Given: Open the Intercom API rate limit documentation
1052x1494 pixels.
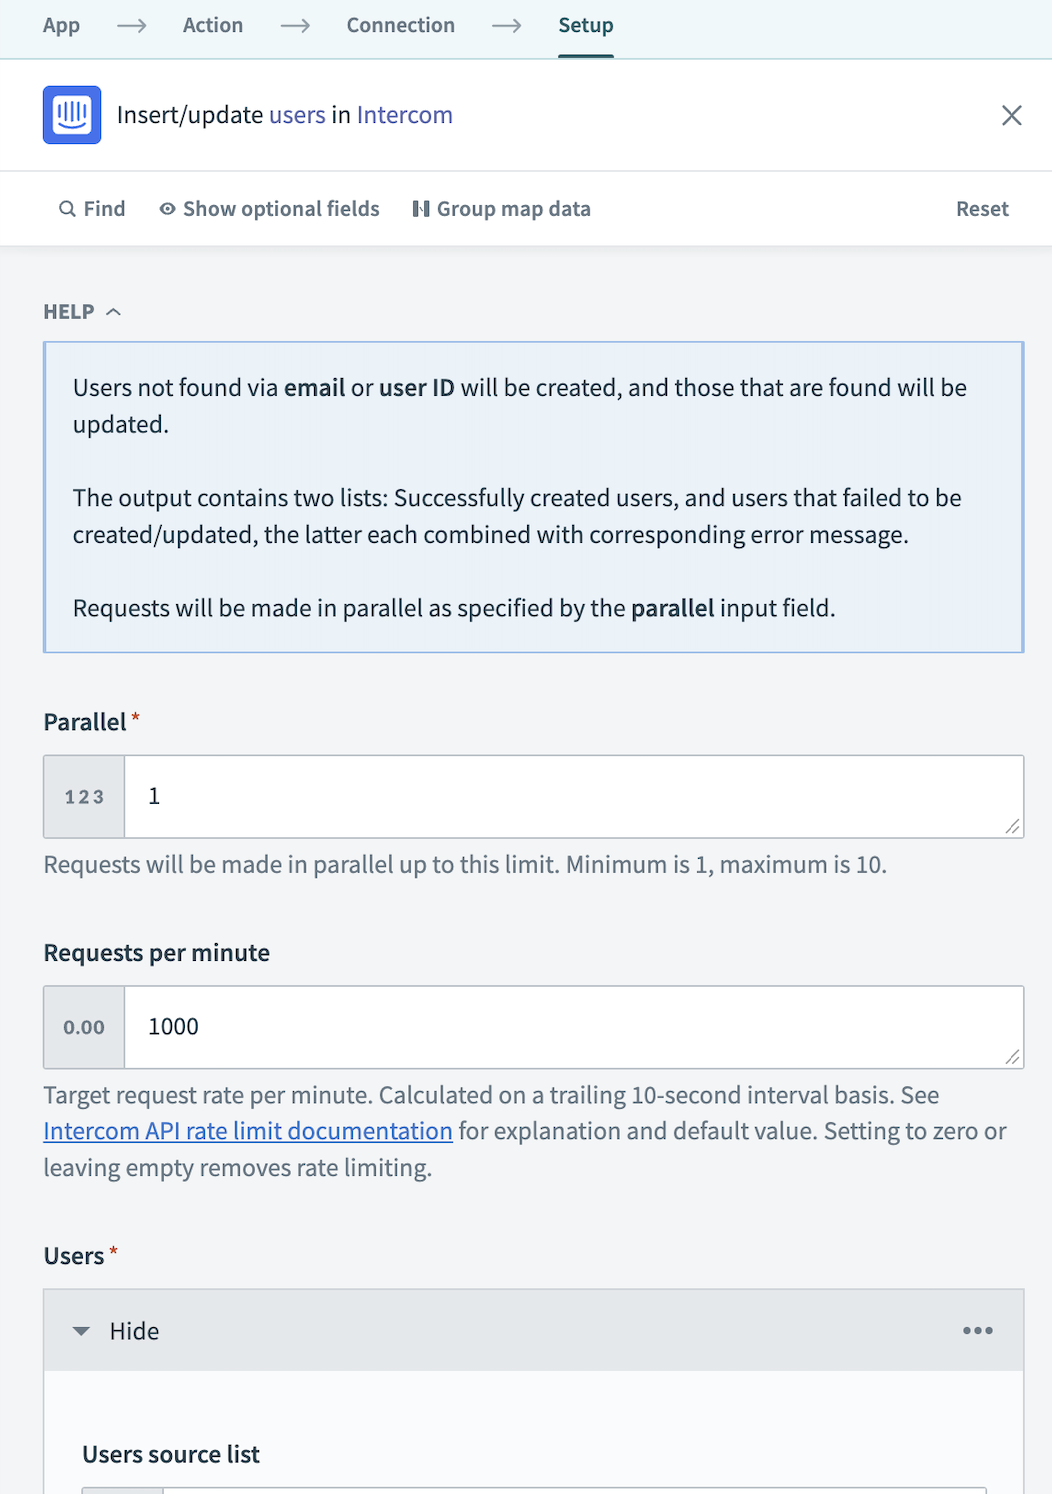Looking at the screenshot, I should click(x=247, y=1131).
